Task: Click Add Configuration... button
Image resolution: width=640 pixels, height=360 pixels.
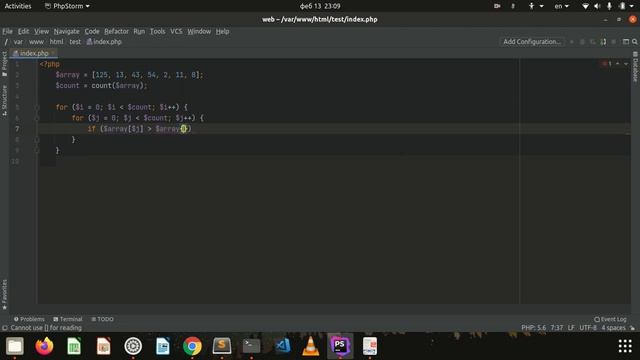Action: click(532, 42)
